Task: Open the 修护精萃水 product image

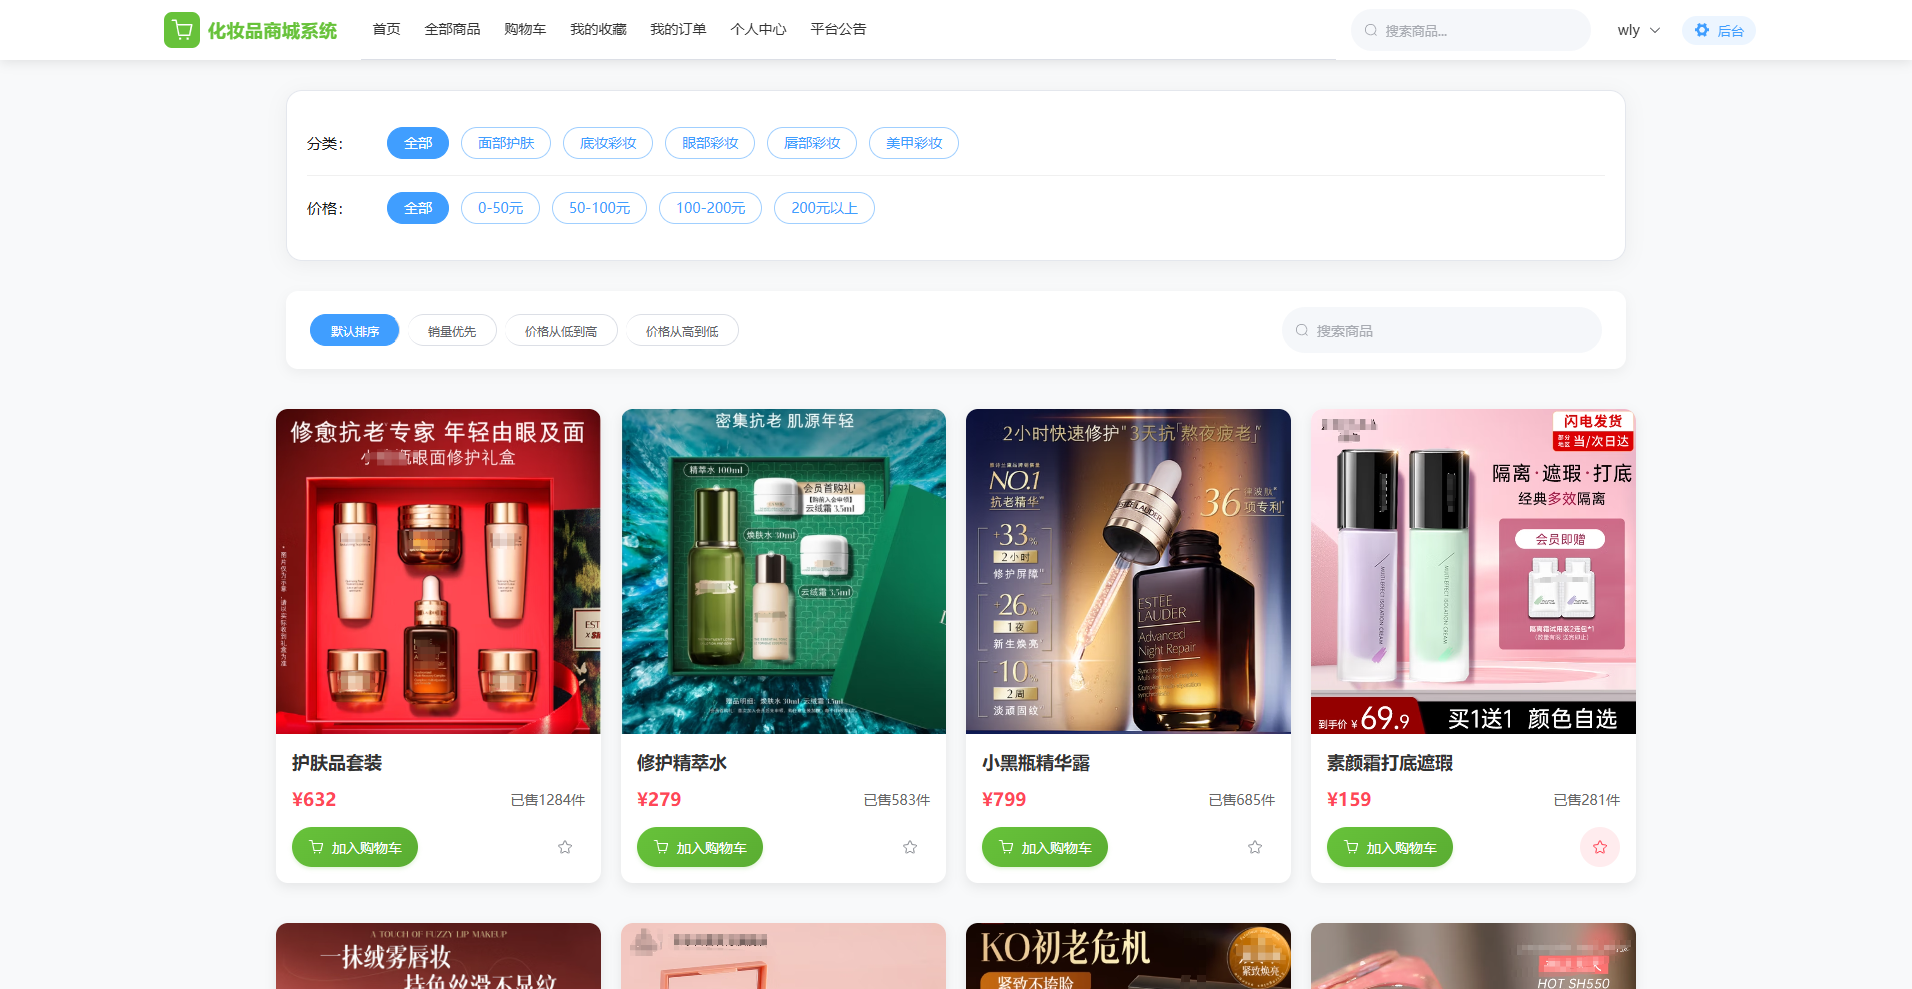Action: (783, 571)
